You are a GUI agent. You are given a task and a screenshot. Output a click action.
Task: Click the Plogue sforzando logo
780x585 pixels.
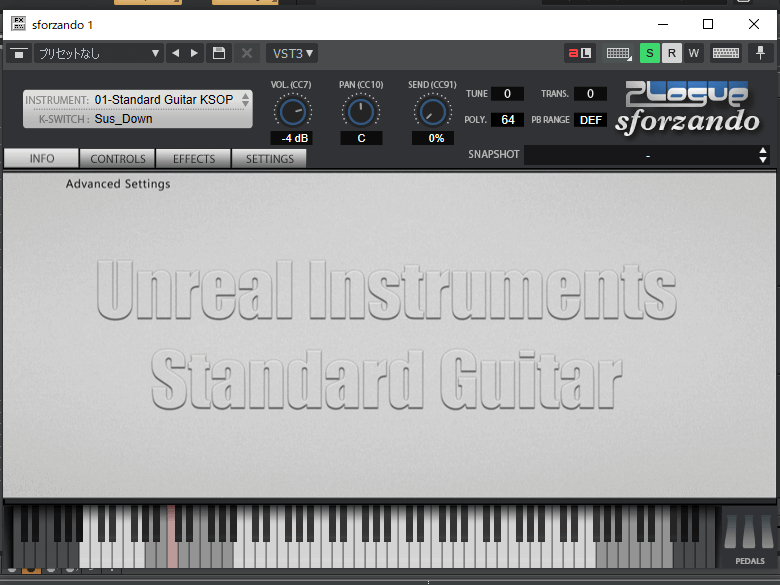click(688, 108)
